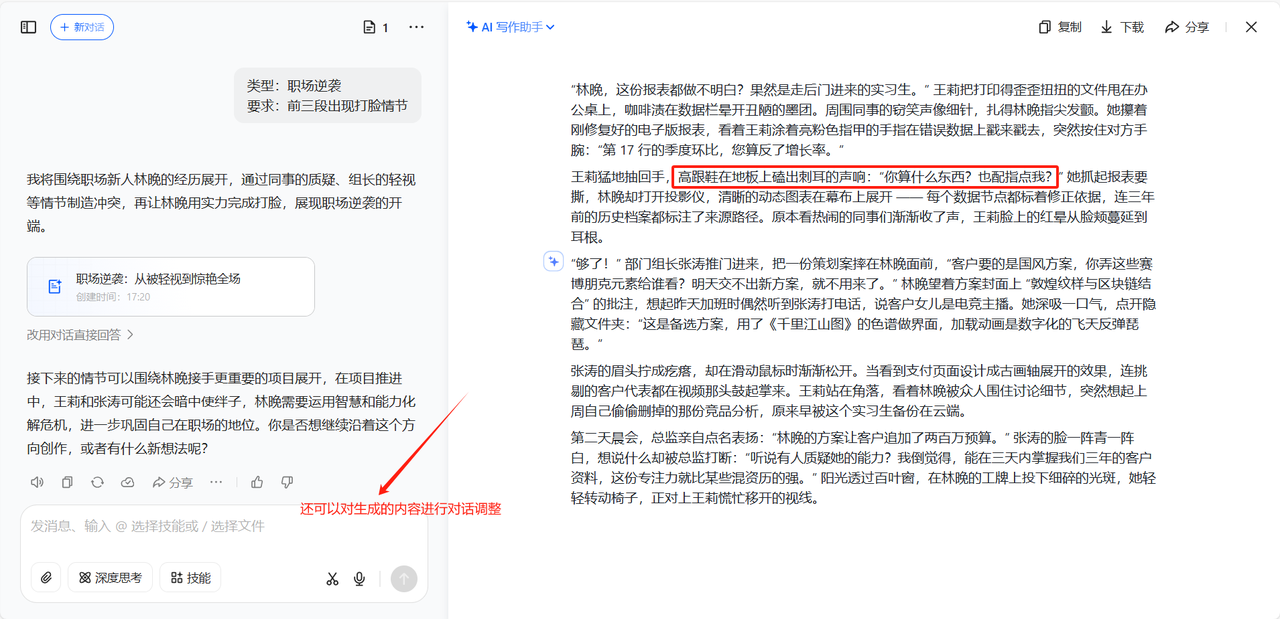Click paragraph starting 第二天晨会

863,467
